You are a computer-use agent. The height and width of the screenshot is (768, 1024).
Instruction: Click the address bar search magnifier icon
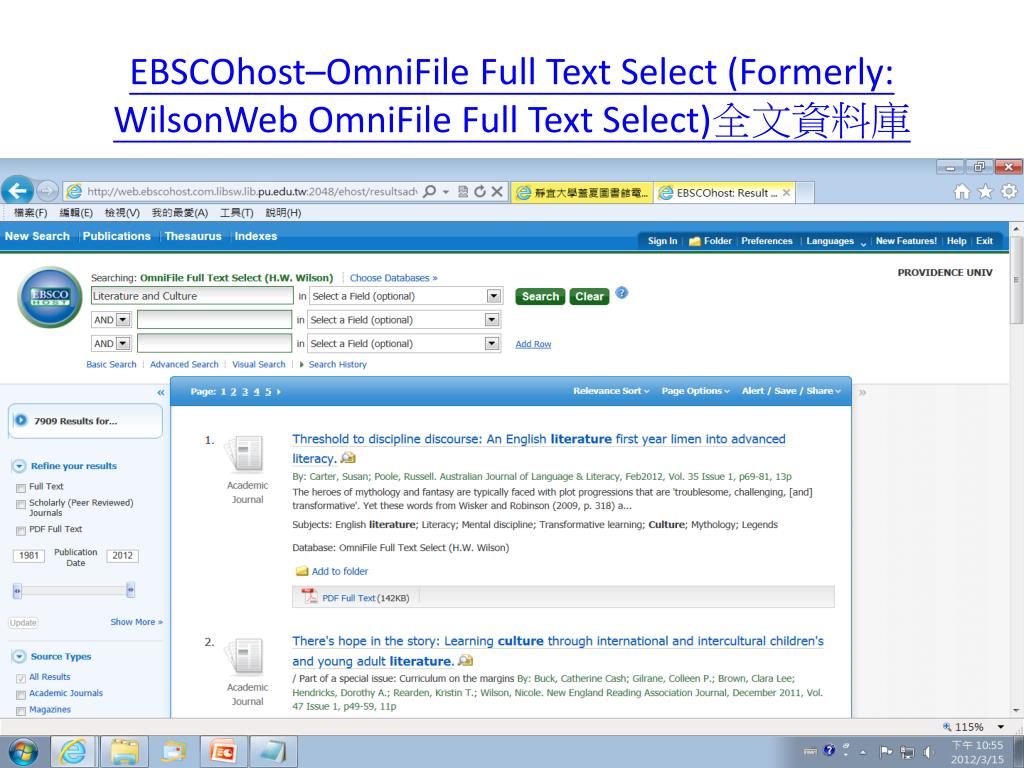[x=429, y=191]
